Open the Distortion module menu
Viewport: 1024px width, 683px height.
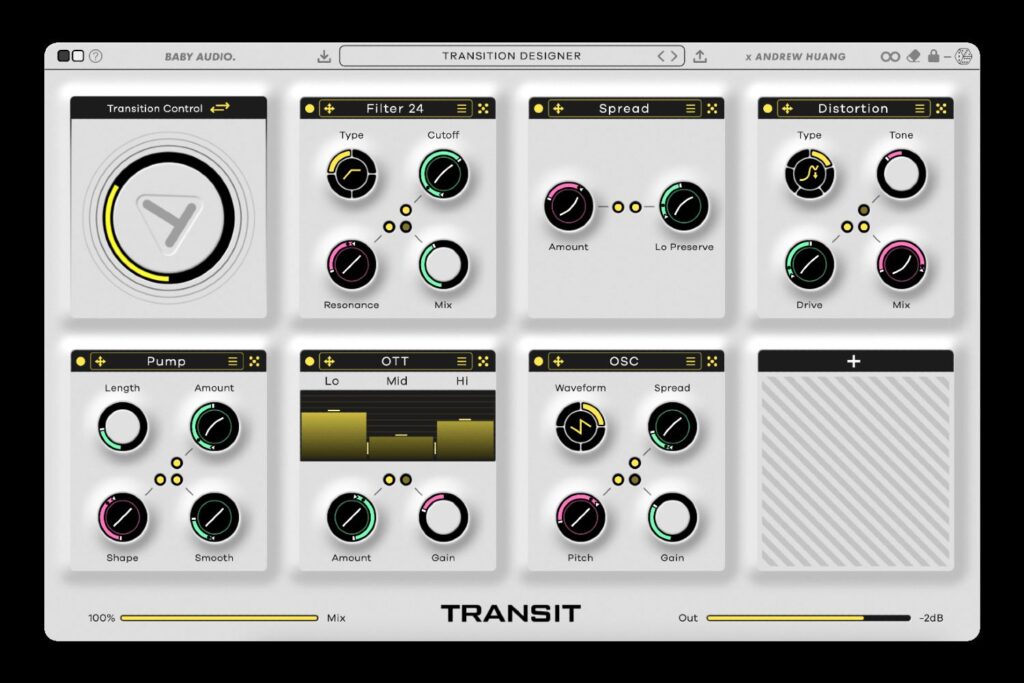coord(920,108)
